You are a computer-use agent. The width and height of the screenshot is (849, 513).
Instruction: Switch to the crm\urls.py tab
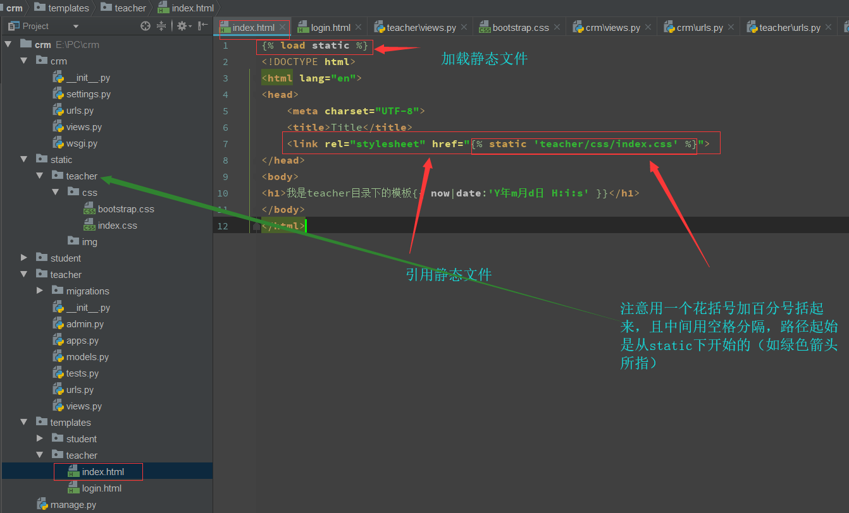click(699, 27)
